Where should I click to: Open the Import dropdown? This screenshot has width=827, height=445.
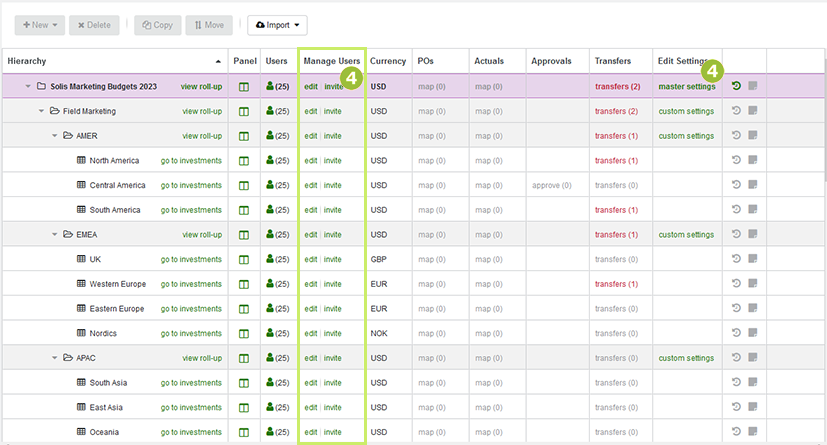coord(277,25)
